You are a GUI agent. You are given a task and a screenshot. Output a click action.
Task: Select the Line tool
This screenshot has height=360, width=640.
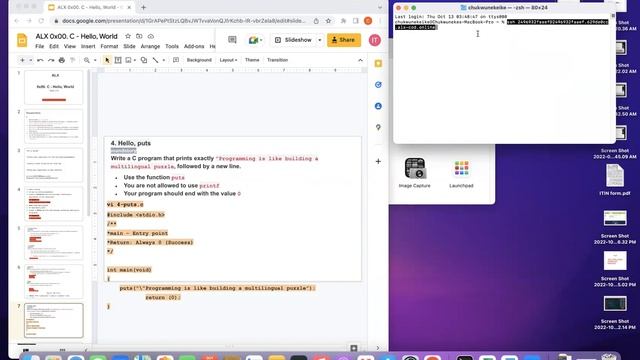[156, 60]
